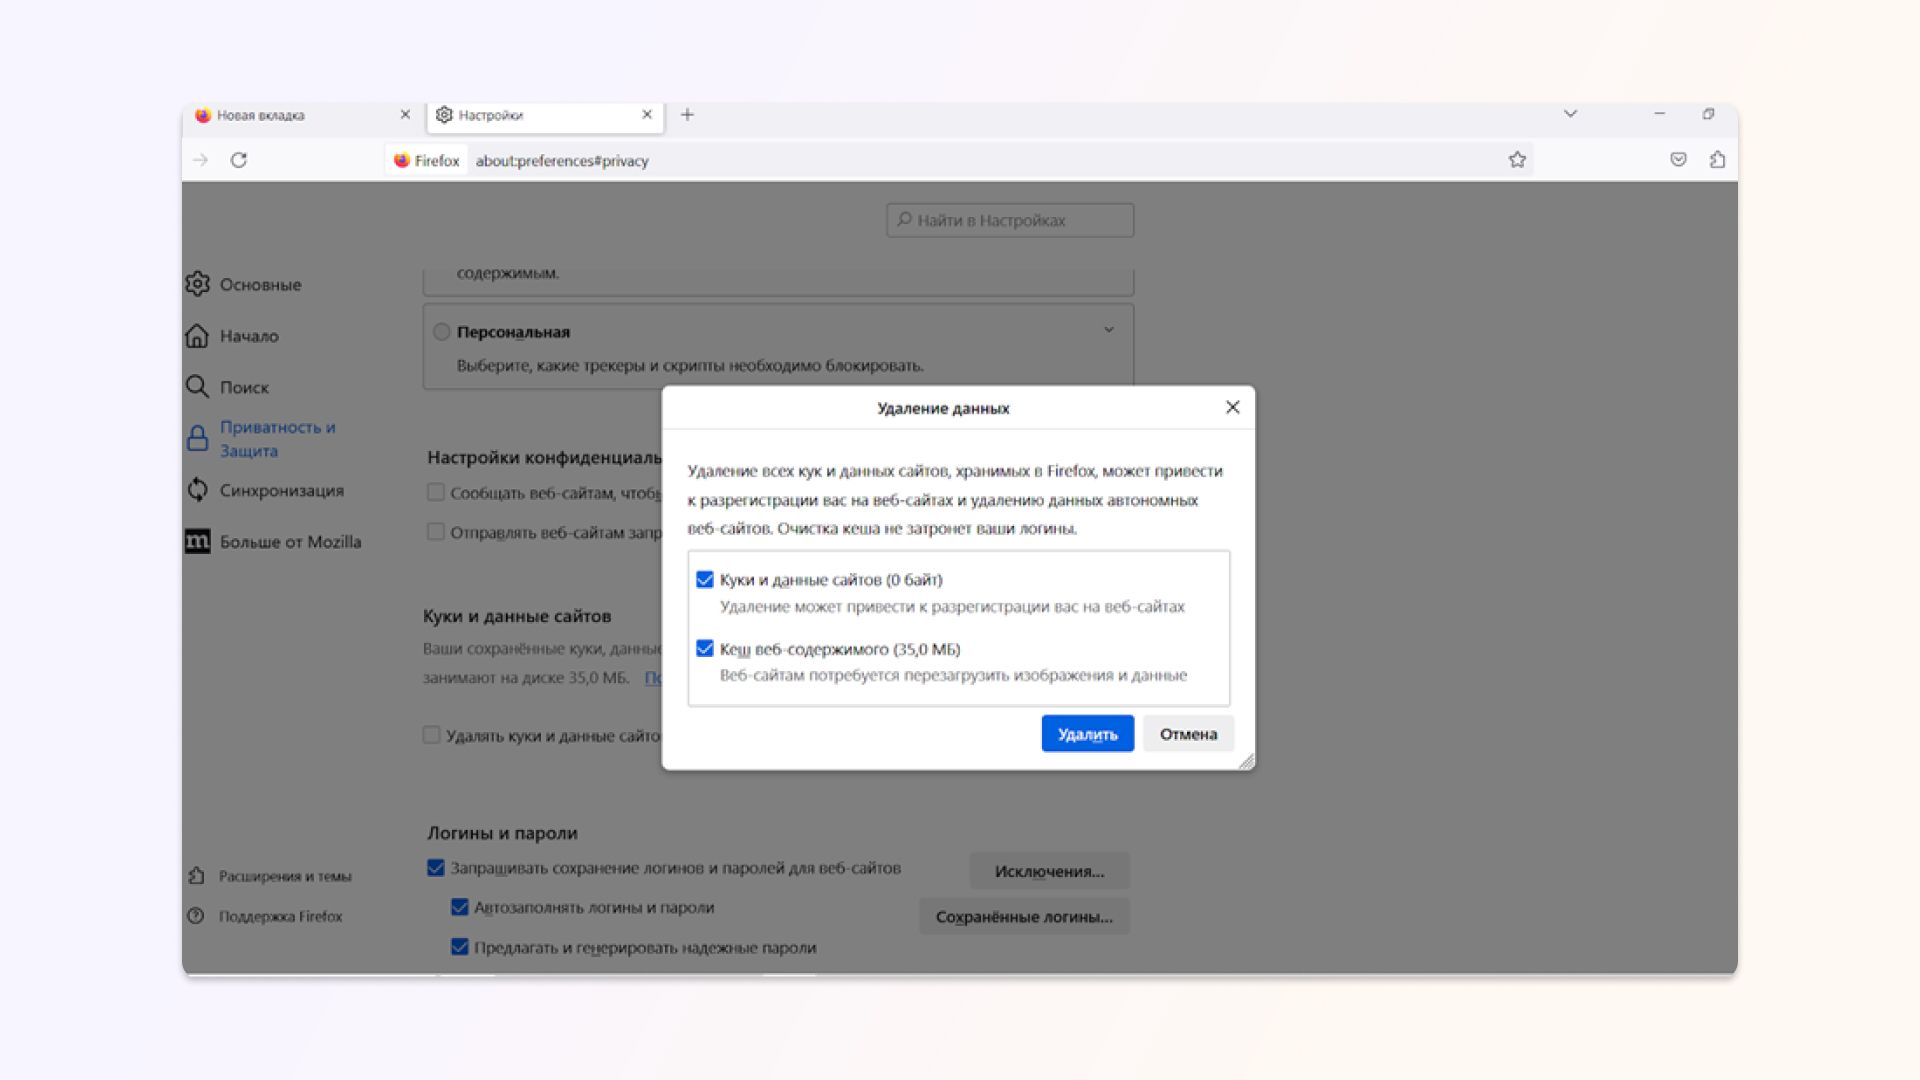Open the Pocket save icon
The width and height of the screenshot is (1920, 1080).
point(1678,160)
